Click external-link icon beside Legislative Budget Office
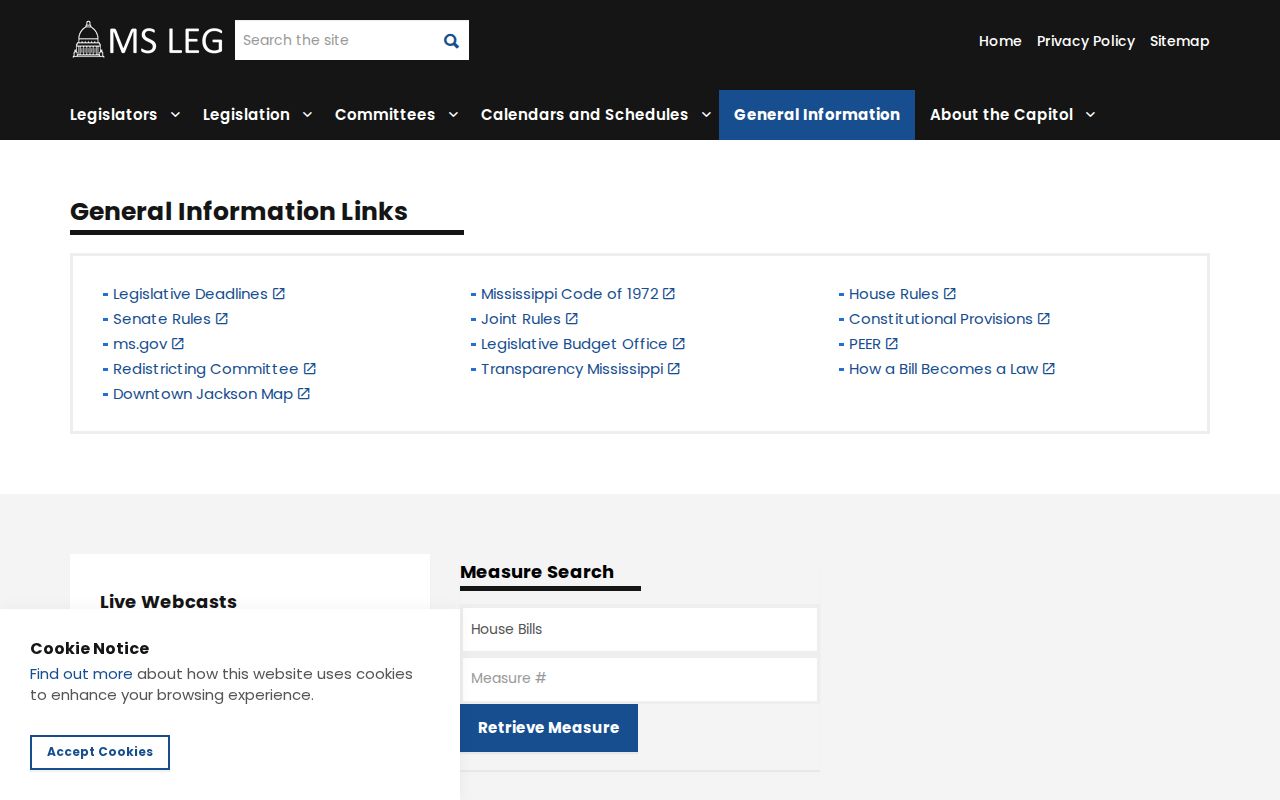Viewport: 1280px width, 800px height. [x=679, y=344]
